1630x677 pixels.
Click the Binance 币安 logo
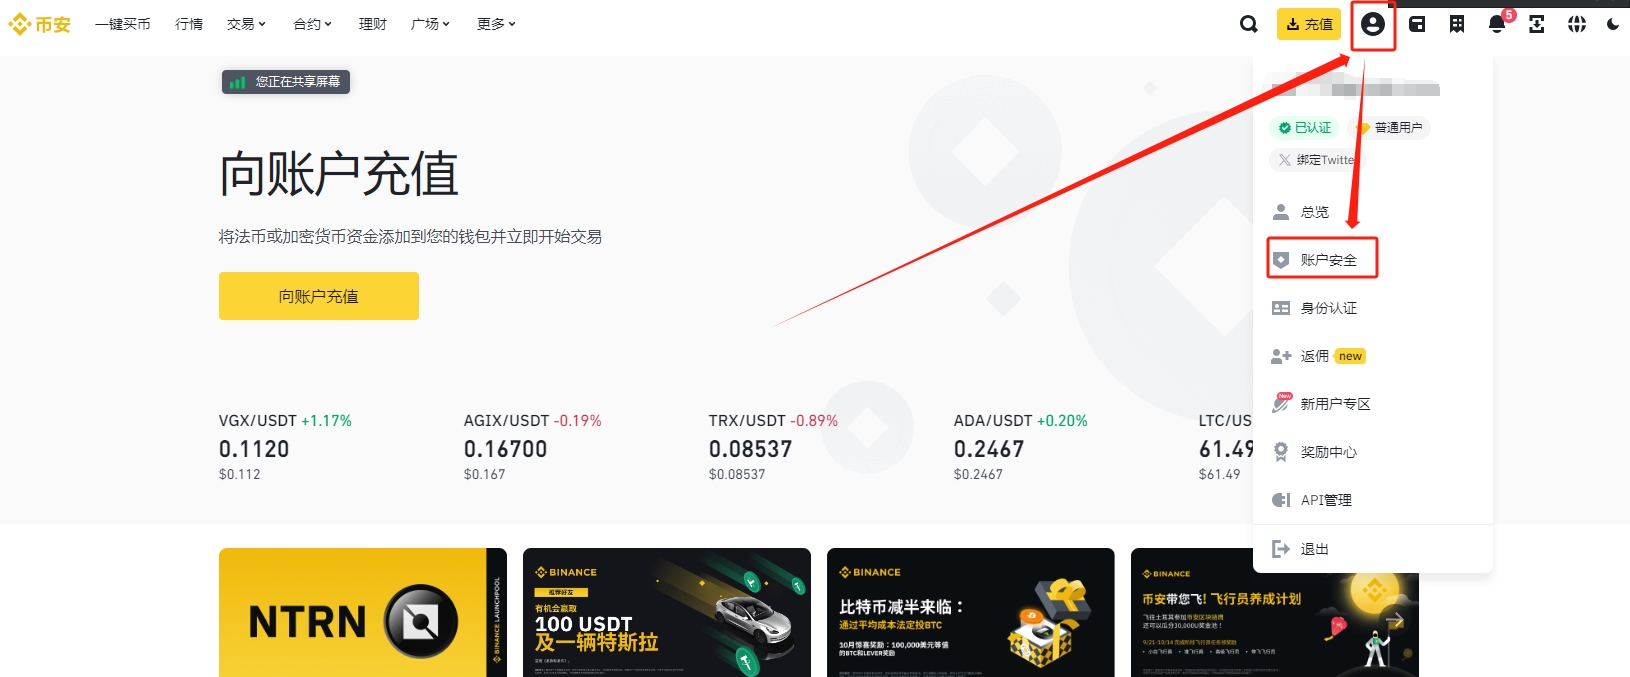pos(40,24)
